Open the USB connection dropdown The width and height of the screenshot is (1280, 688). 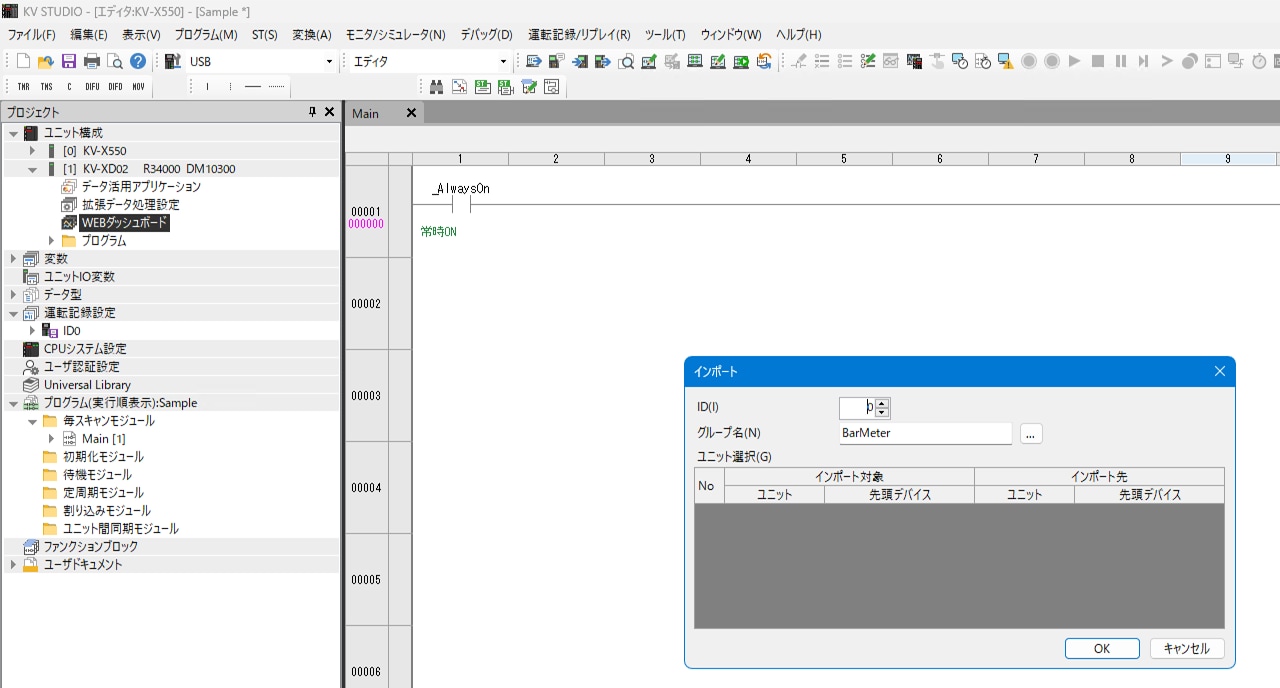[x=329, y=62]
